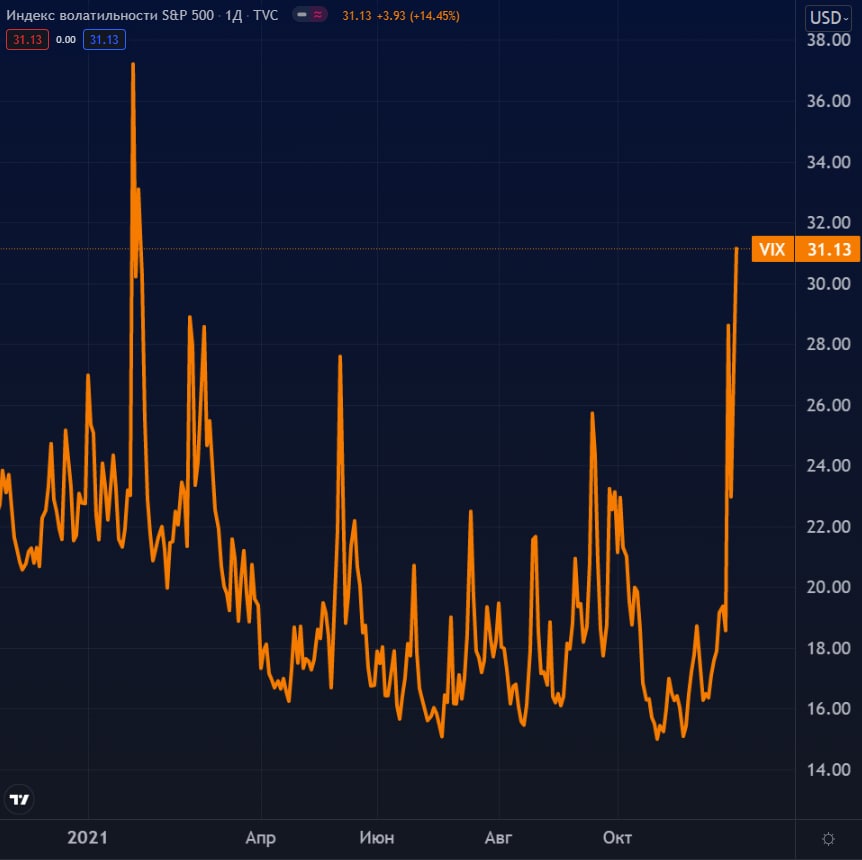Click the 2021 time axis label
This screenshot has width=862, height=860.
pos(87,837)
